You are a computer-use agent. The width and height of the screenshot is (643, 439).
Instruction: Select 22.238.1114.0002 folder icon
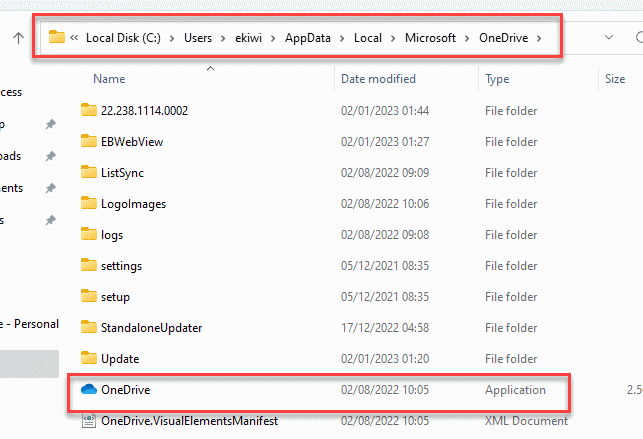(x=89, y=110)
